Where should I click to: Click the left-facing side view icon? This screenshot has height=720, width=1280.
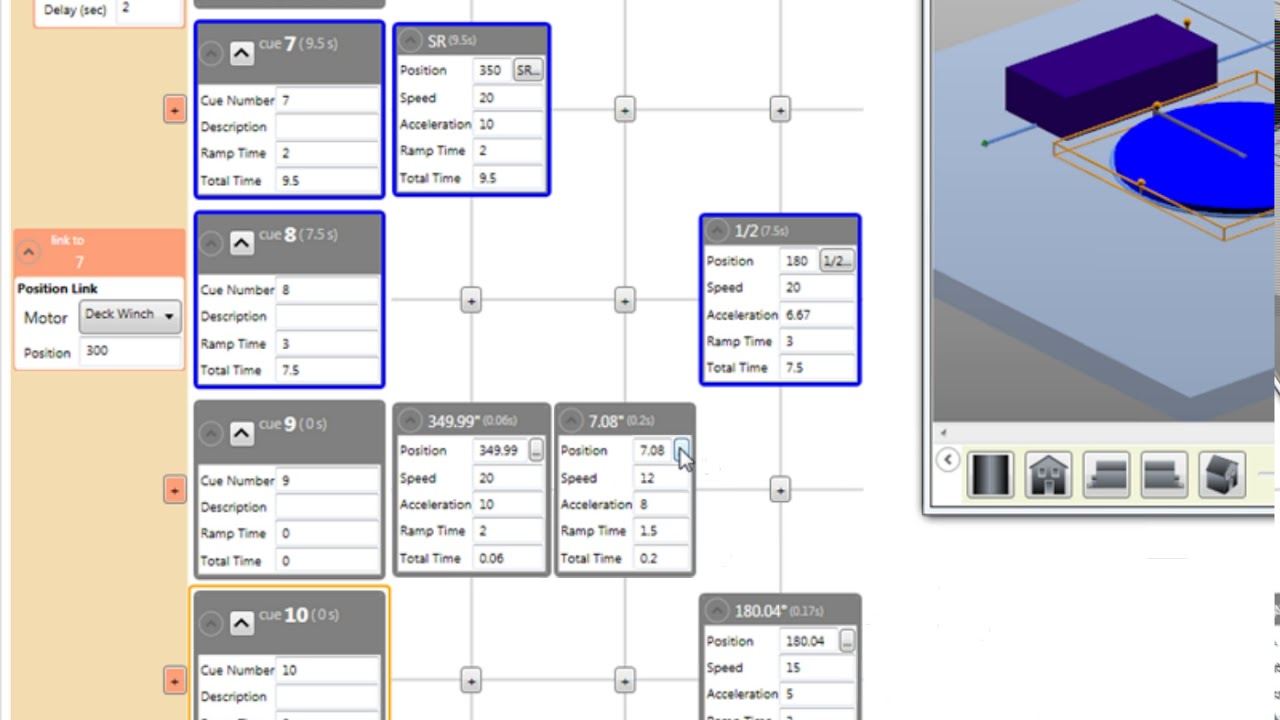click(x=1106, y=474)
